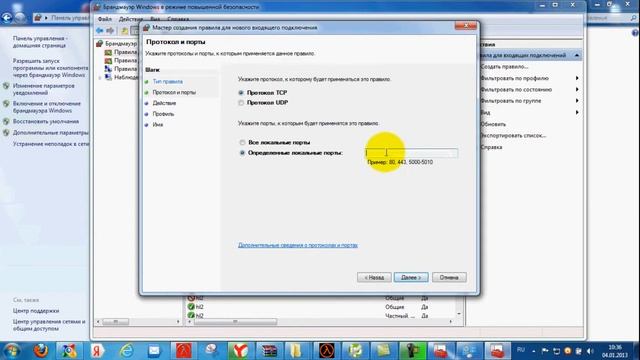The height and width of the screenshot is (360, 640).
Task: Go to the Тип правила wizard step
Action: 168,82
